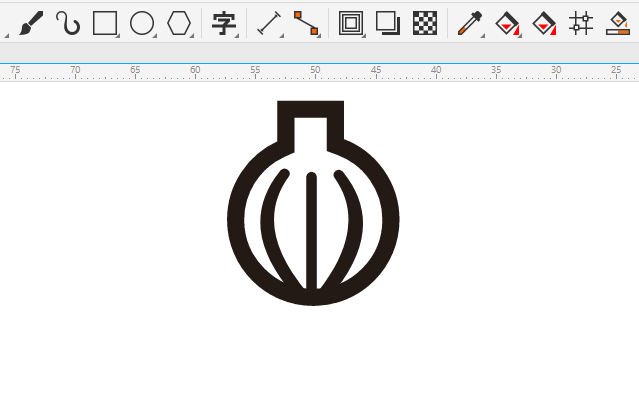Viewport: 639px width, 417px height.
Task: Select the Interactive Fill tool
Action: [507, 23]
